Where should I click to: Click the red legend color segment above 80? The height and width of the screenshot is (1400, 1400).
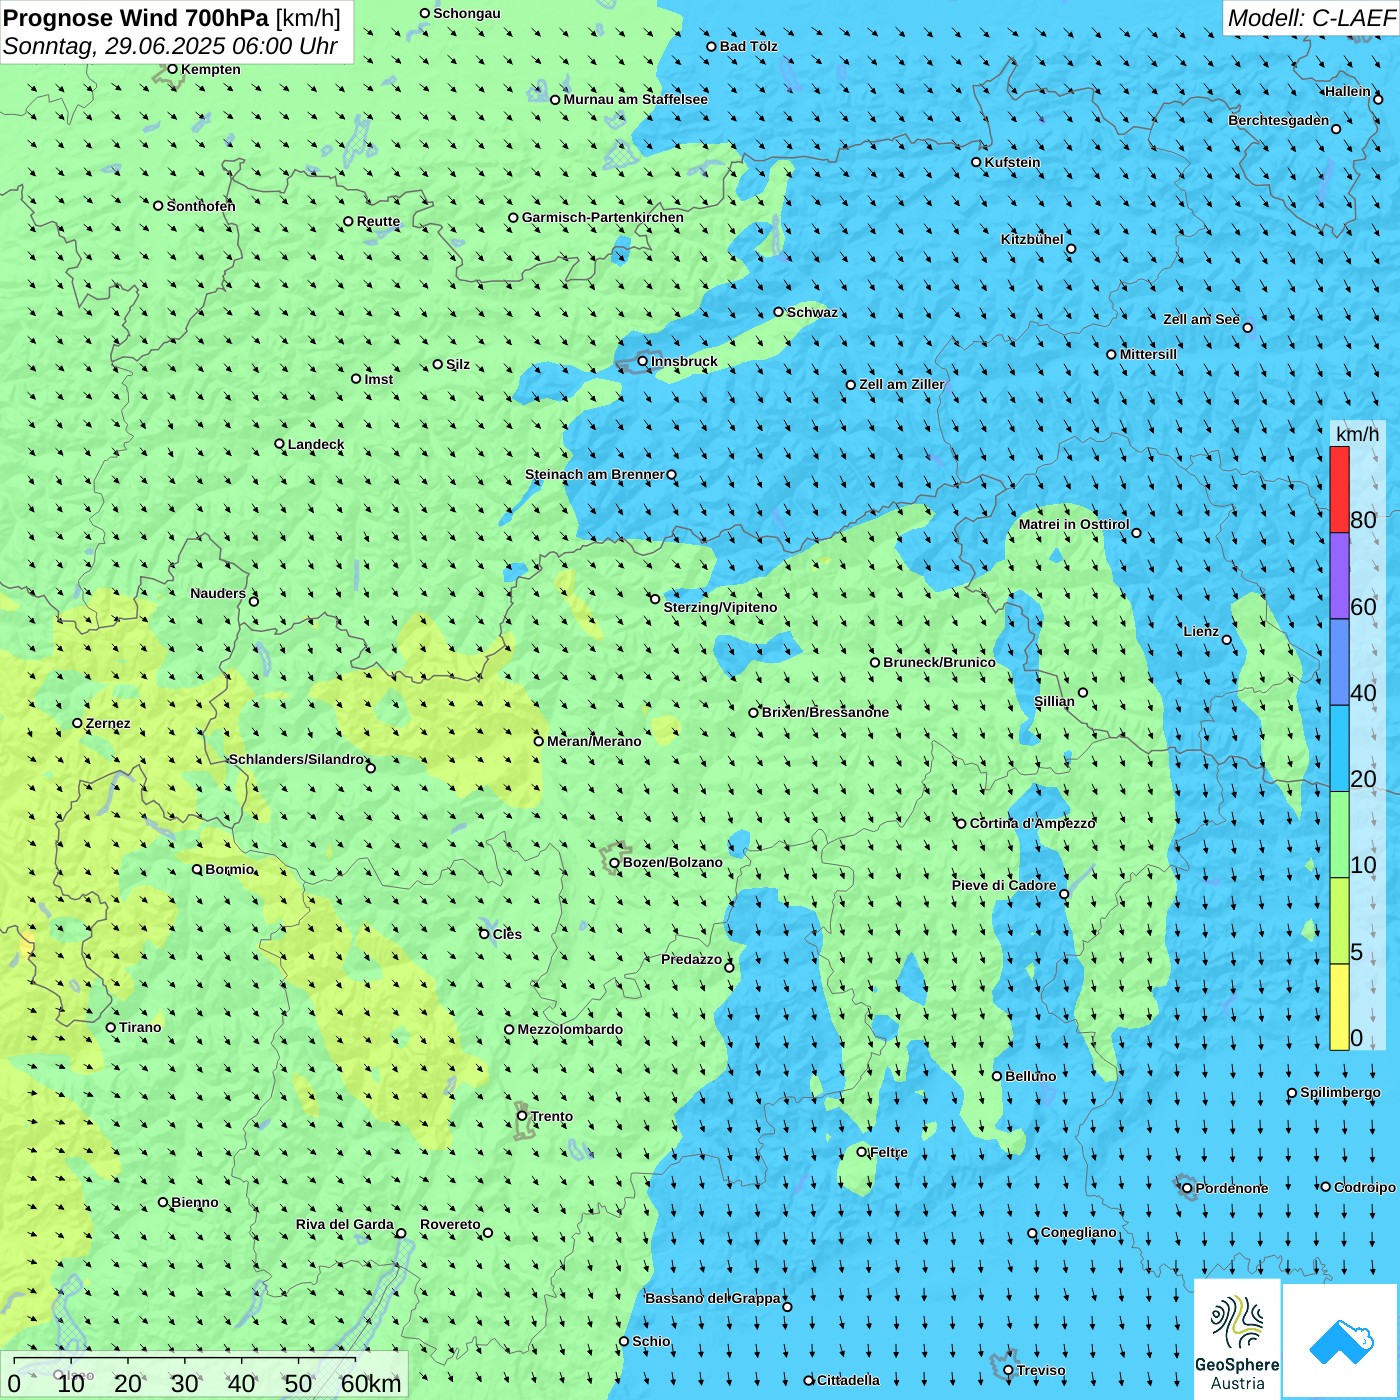(1339, 489)
